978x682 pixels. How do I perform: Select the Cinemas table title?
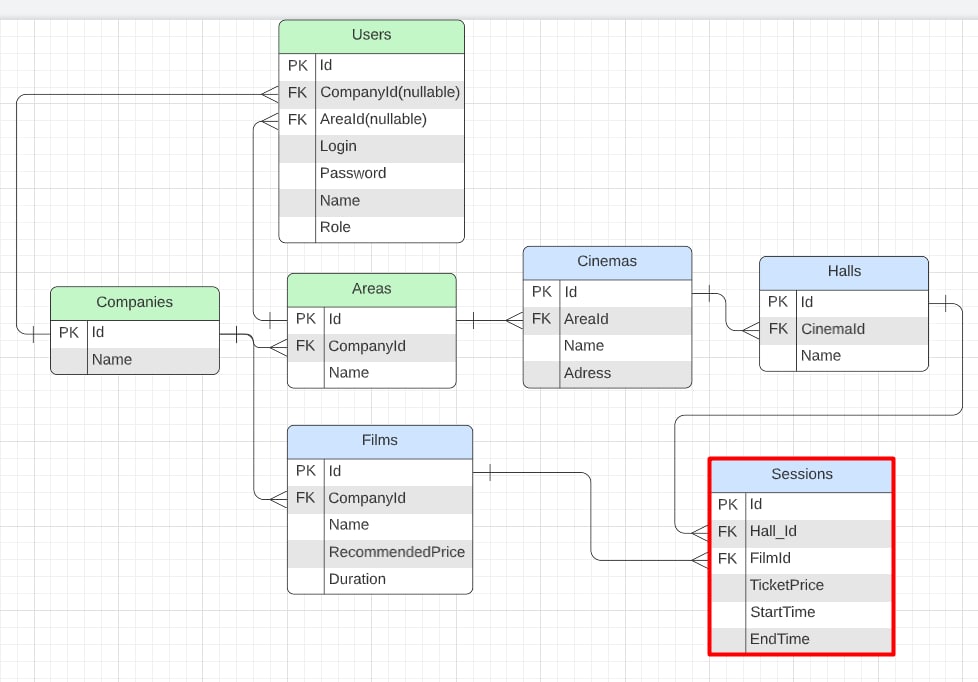(606, 261)
